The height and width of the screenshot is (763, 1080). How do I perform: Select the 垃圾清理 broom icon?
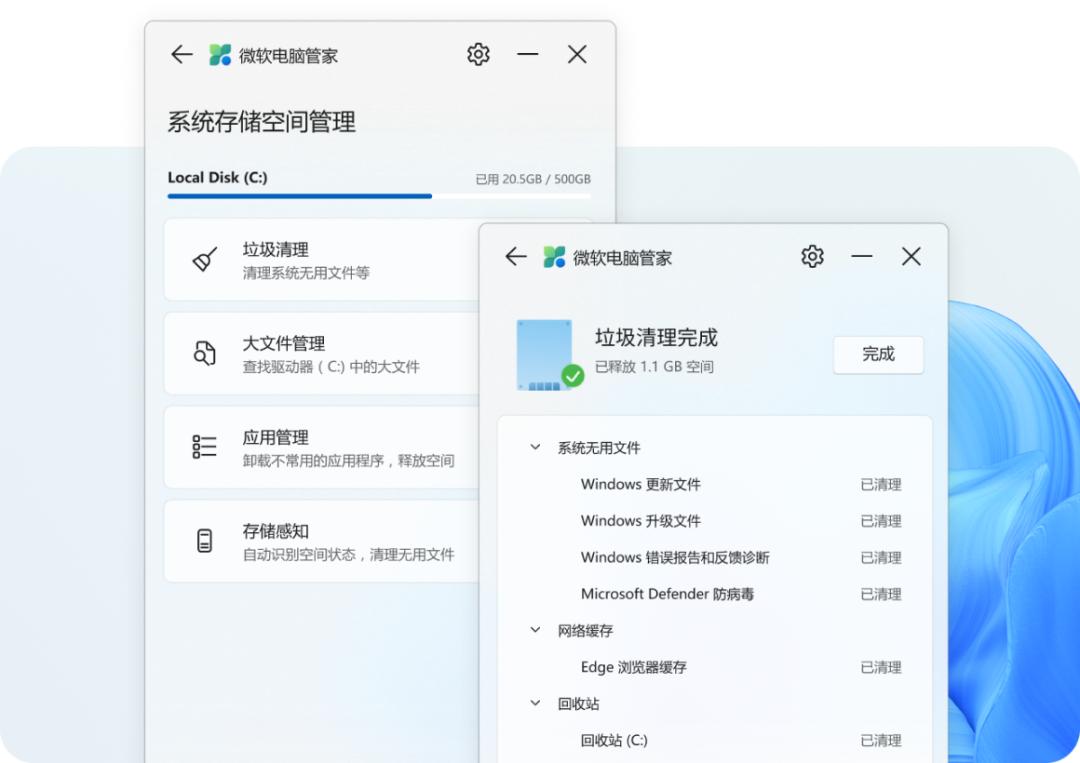[x=203, y=260]
